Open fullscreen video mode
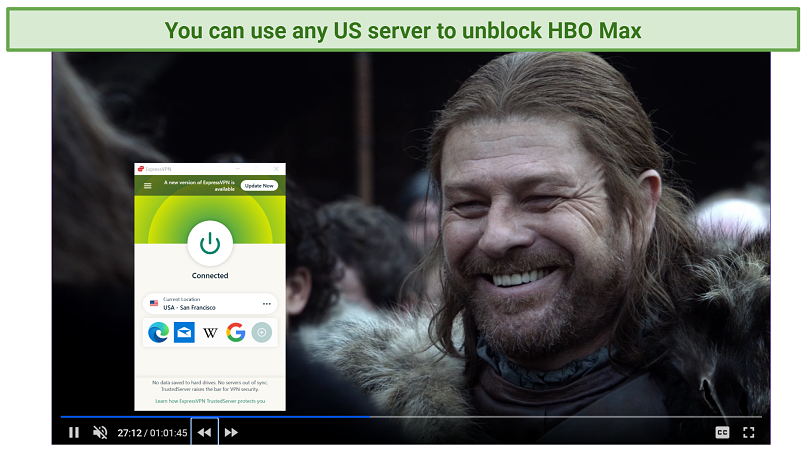 tap(748, 433)
